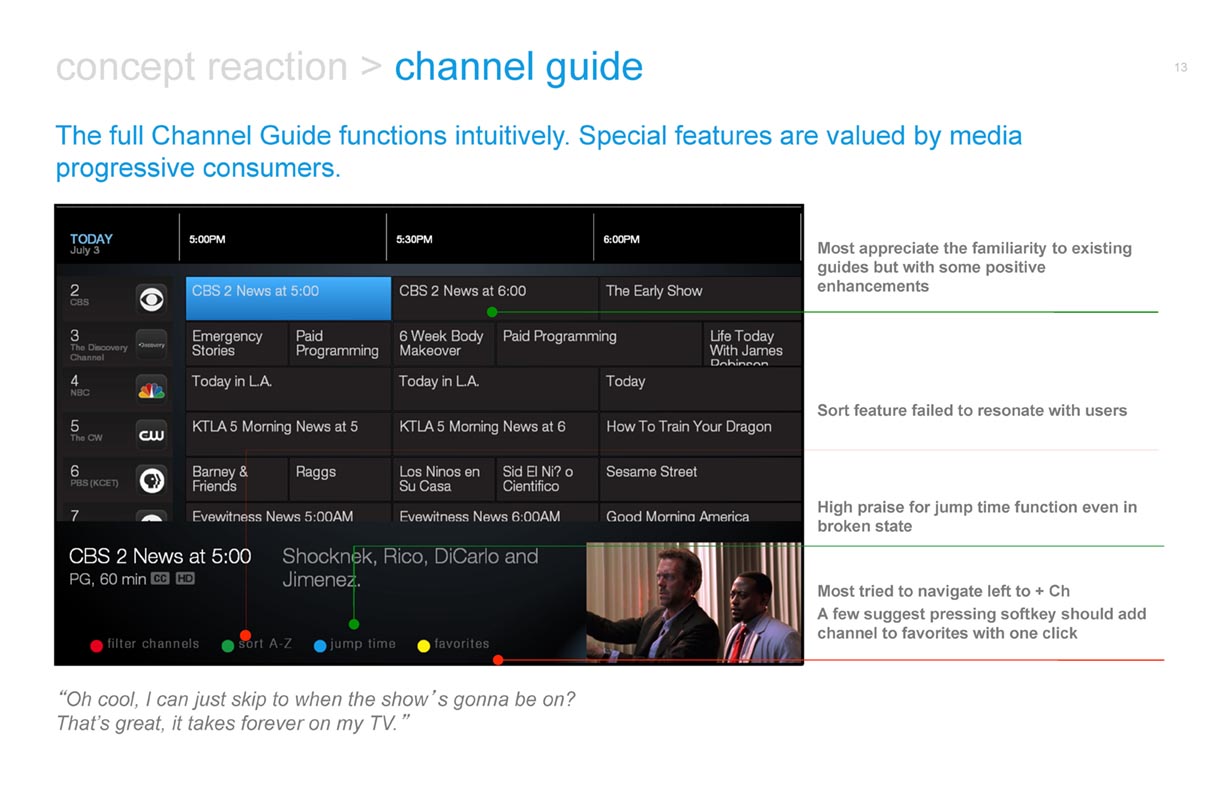The height and width of the screenshot is (792, 1224).
Task: Open the PBS logo on channel 6
Action: tap(151, 480)
